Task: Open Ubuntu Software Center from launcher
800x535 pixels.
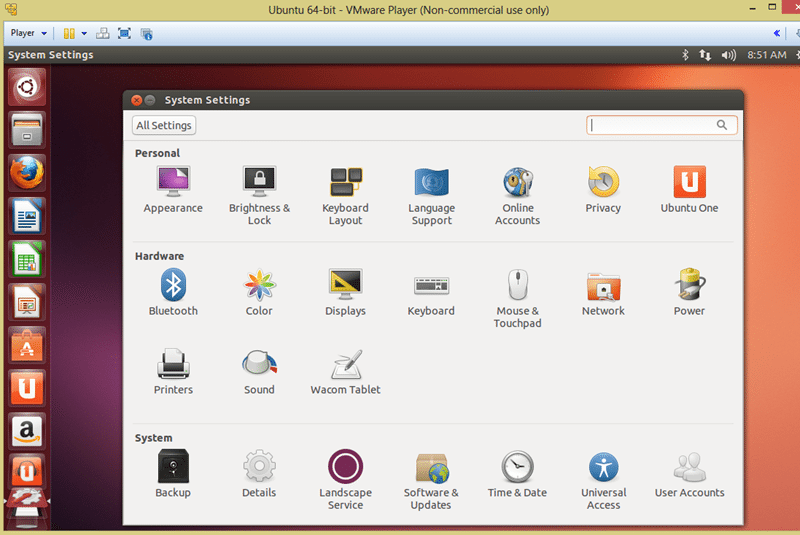Action: [x=27, y=345]
